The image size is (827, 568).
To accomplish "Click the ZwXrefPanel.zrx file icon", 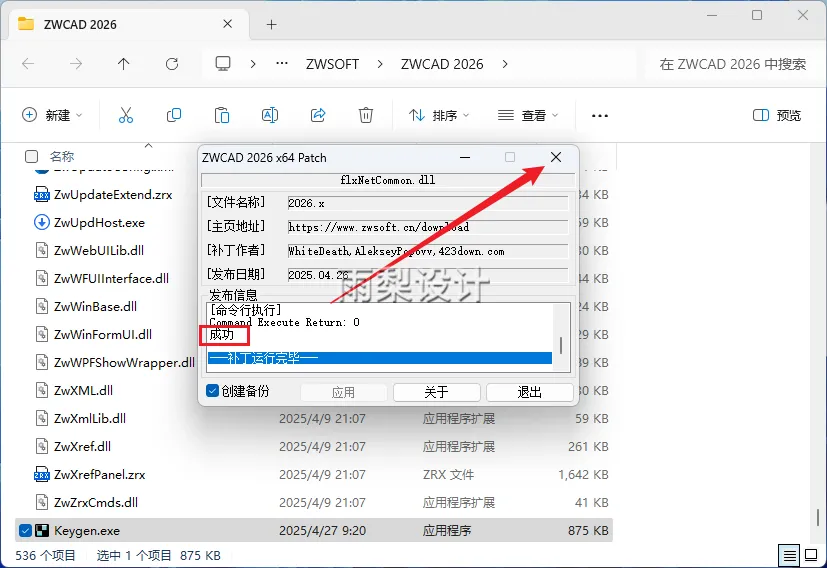I will pos(42,474).
